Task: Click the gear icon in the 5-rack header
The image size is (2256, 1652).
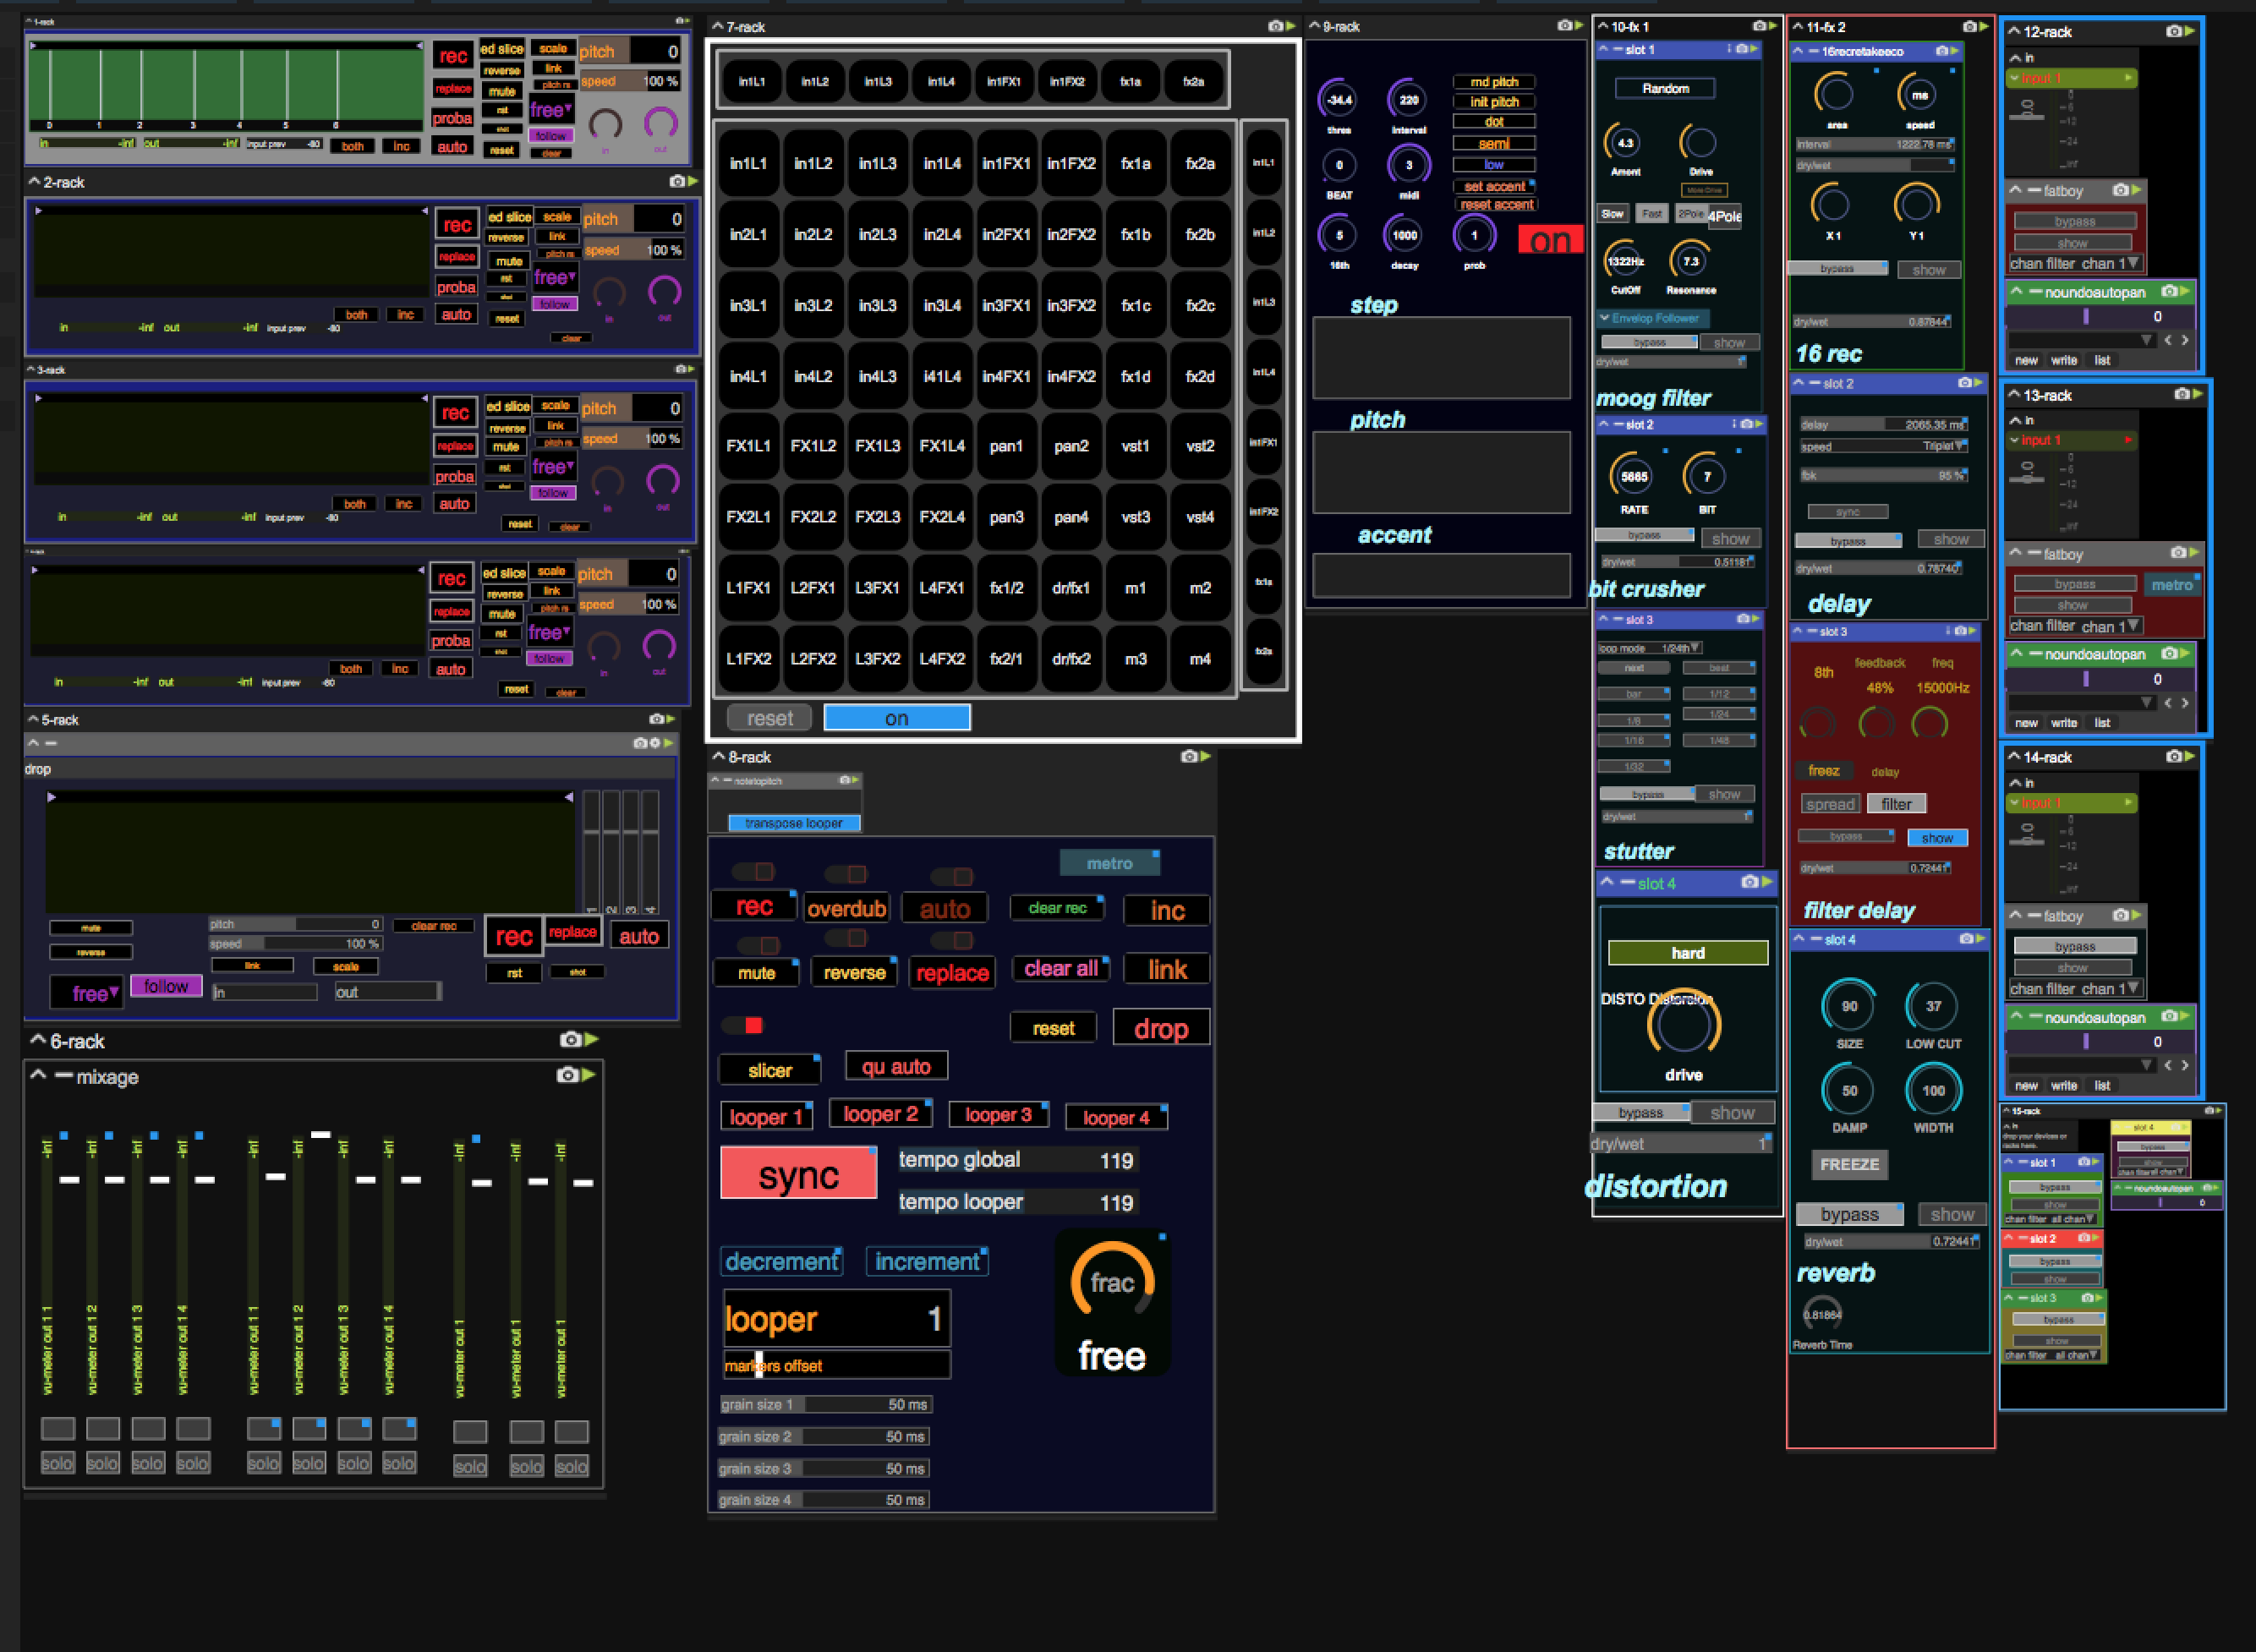Action: pyautogui.click(x=656, y=742)
